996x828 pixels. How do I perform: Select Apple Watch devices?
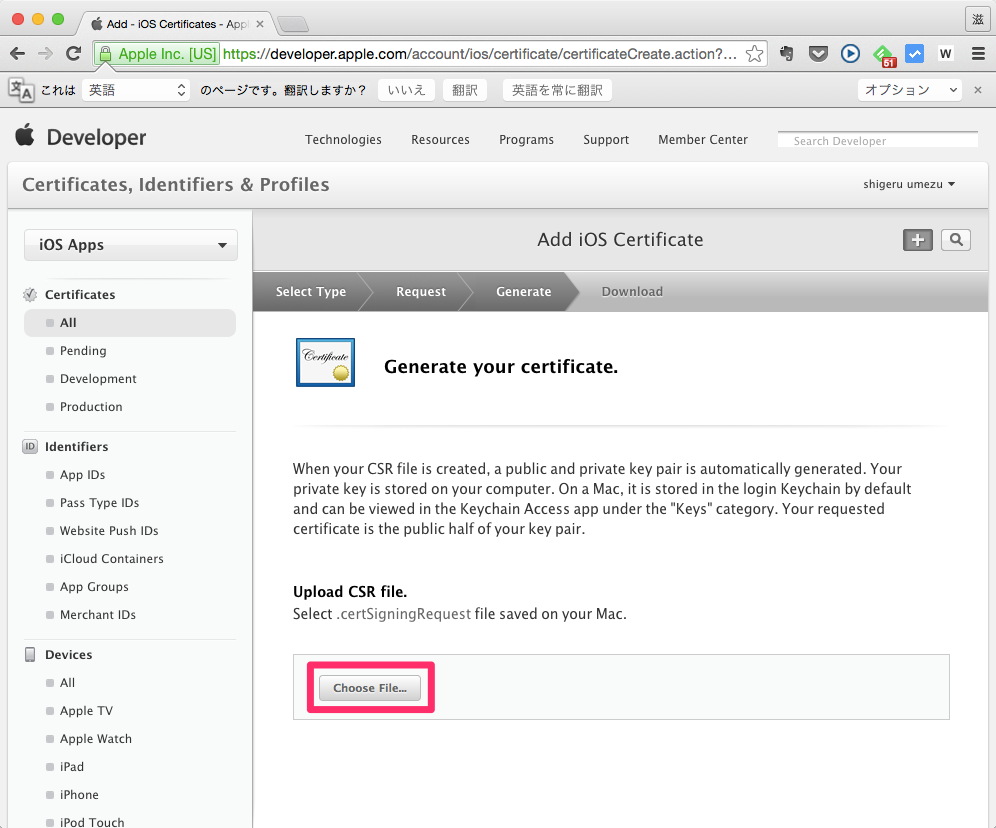(x=95, y=738)
